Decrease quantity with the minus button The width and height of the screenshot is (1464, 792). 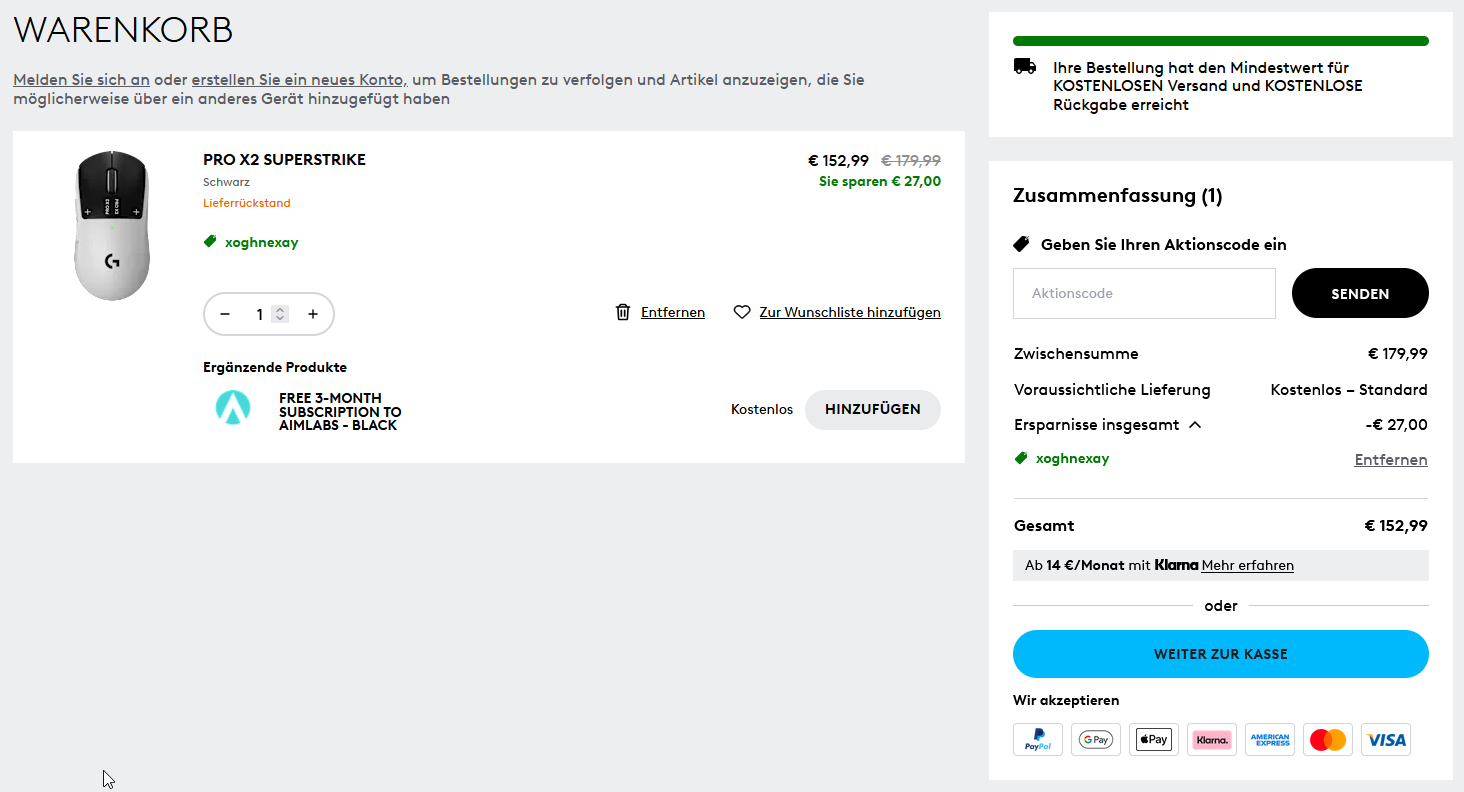click(x=225, y=314)
